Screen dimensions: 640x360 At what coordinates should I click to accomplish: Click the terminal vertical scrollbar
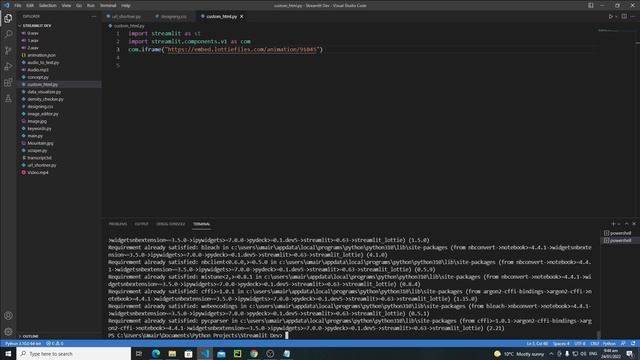coord(598,334)
